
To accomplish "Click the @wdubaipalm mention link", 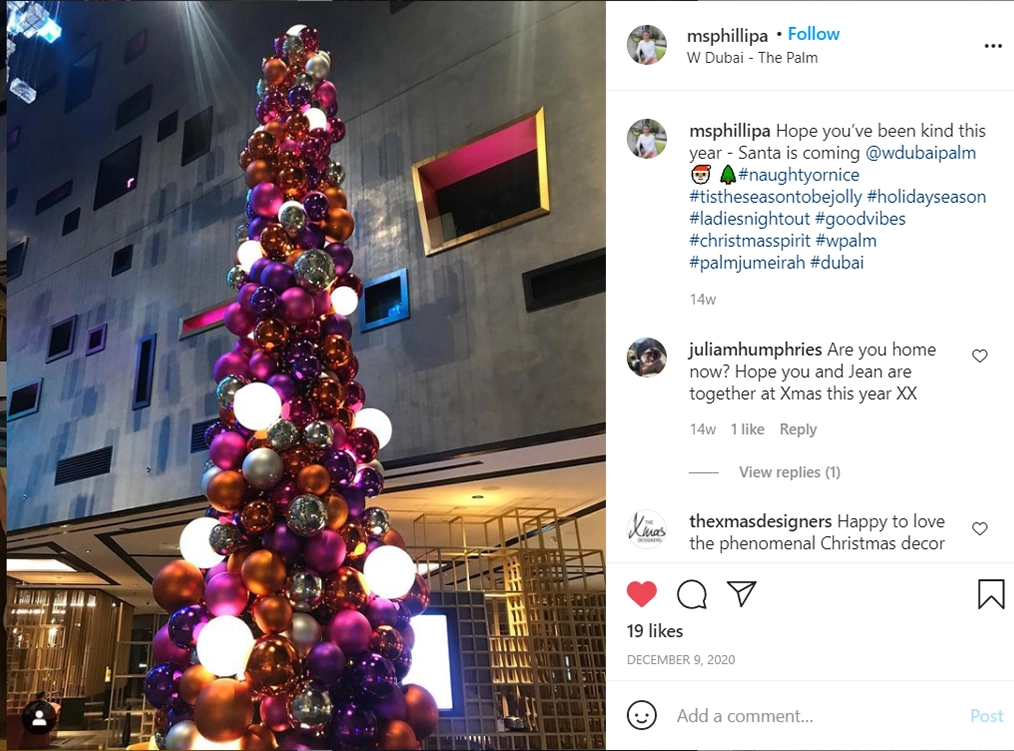I will coord(920,153).
